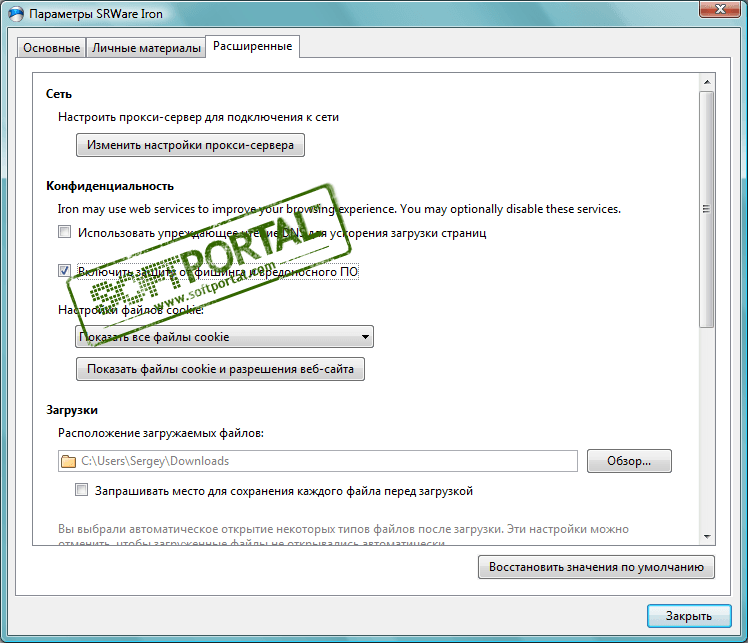
Task: Click the Сеть section heading
Action: point(59,94)
